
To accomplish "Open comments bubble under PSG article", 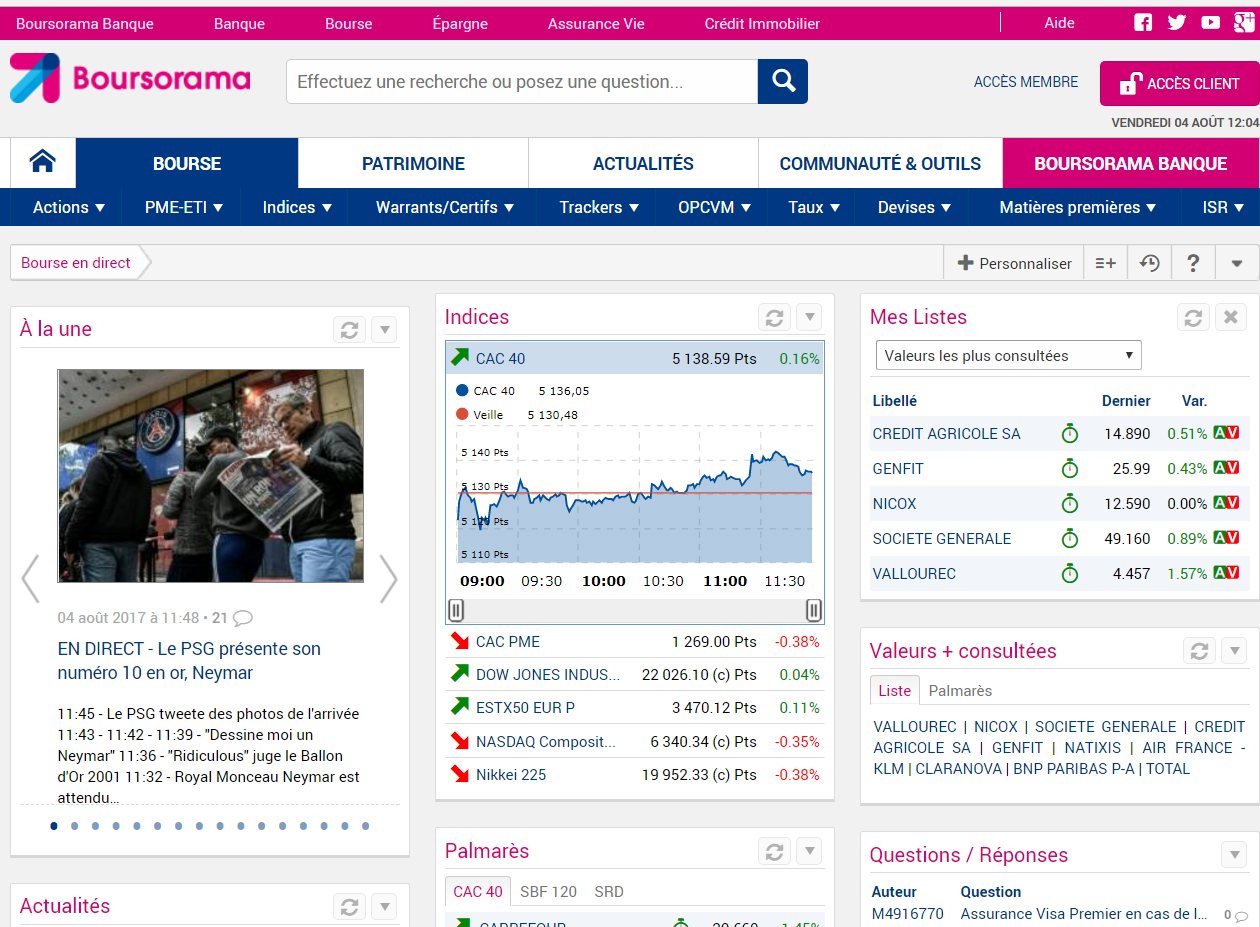I will pos(242,618).
